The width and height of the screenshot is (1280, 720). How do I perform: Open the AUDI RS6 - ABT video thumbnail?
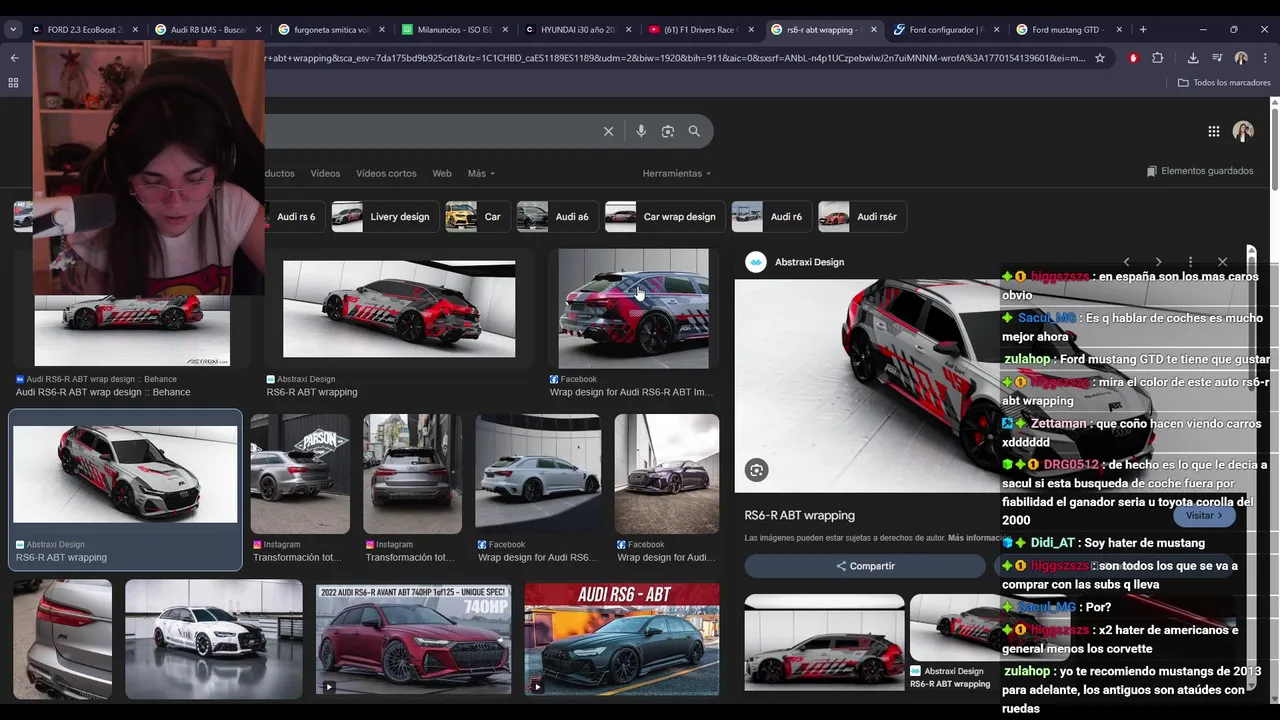click(x=621, y=640)
